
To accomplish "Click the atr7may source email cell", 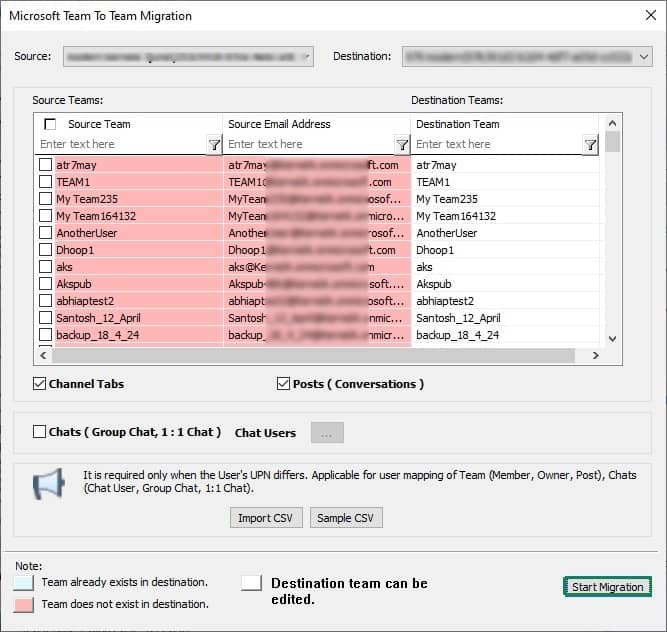I will [317, 165].
